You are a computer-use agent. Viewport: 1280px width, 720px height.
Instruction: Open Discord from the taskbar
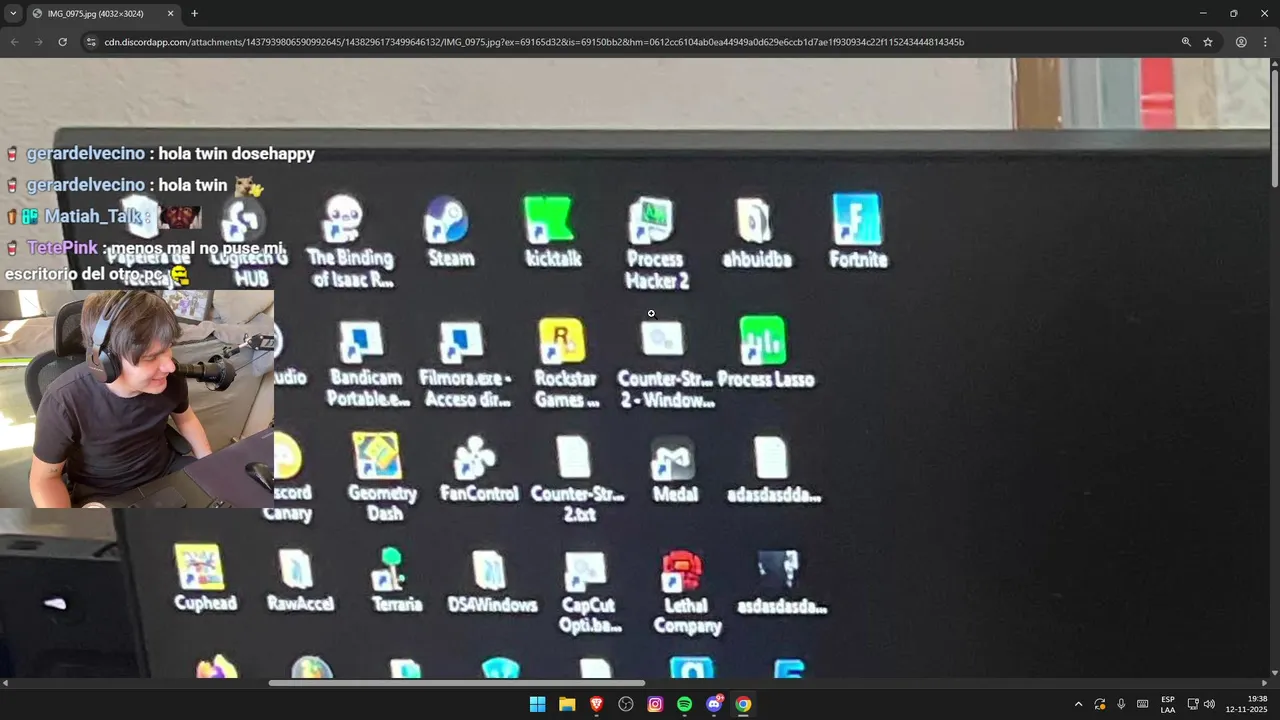tap(714, 704)
